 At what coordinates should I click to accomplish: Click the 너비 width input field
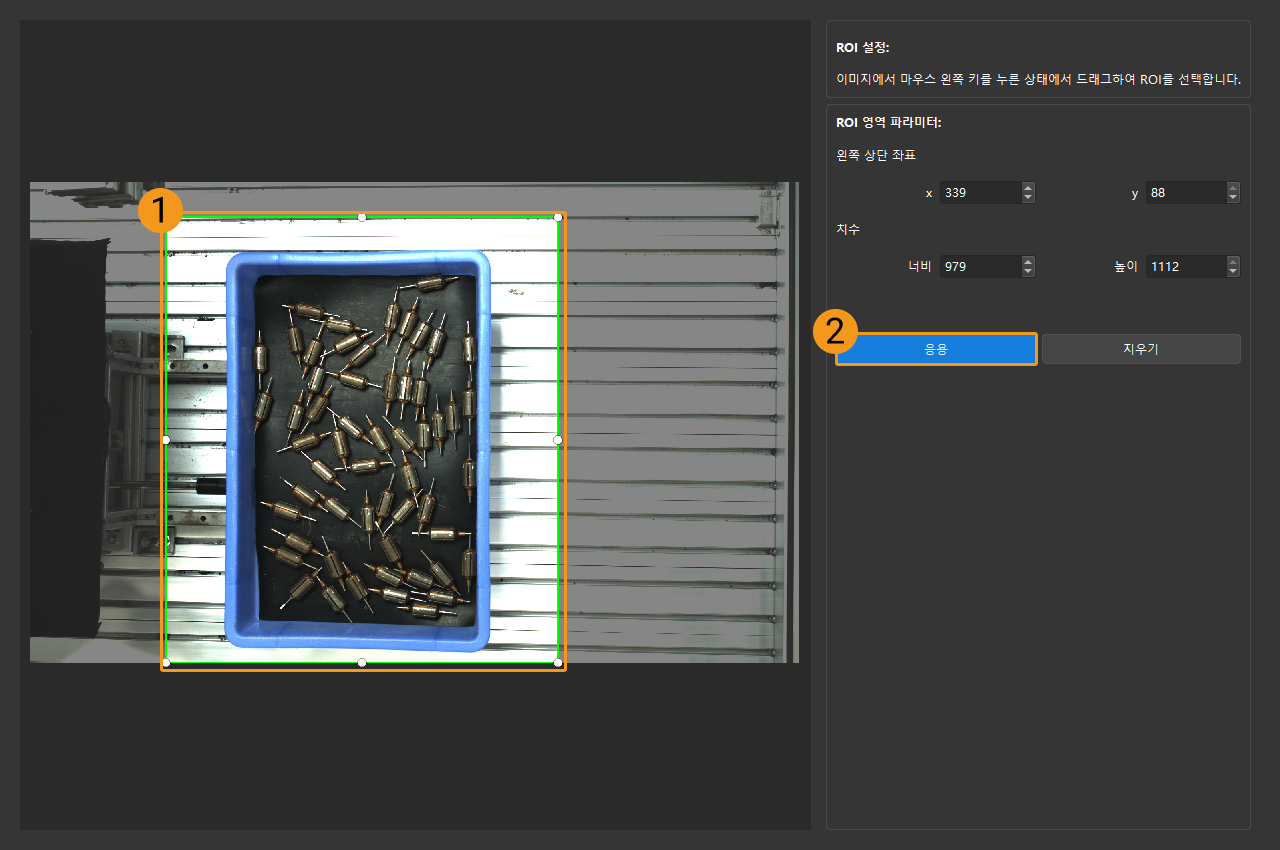979,267
